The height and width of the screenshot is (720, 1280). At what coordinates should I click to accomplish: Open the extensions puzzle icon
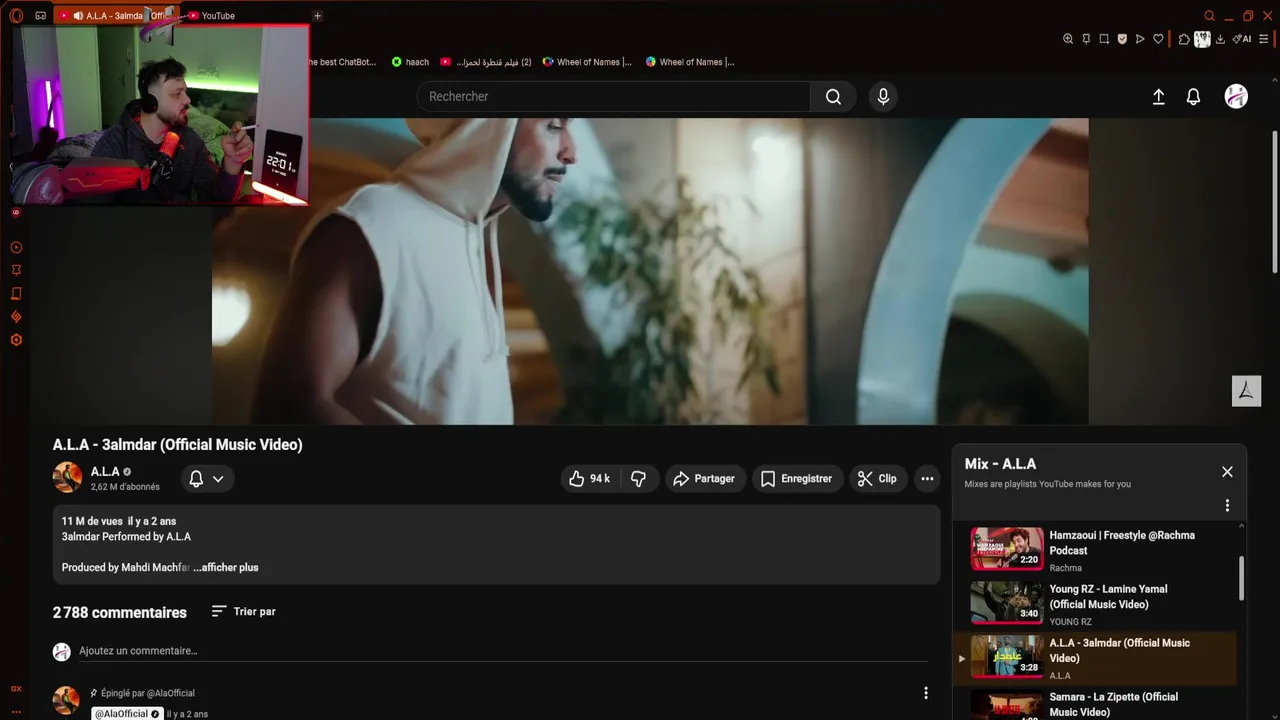pyautogui.click(x=1184, y=39)
